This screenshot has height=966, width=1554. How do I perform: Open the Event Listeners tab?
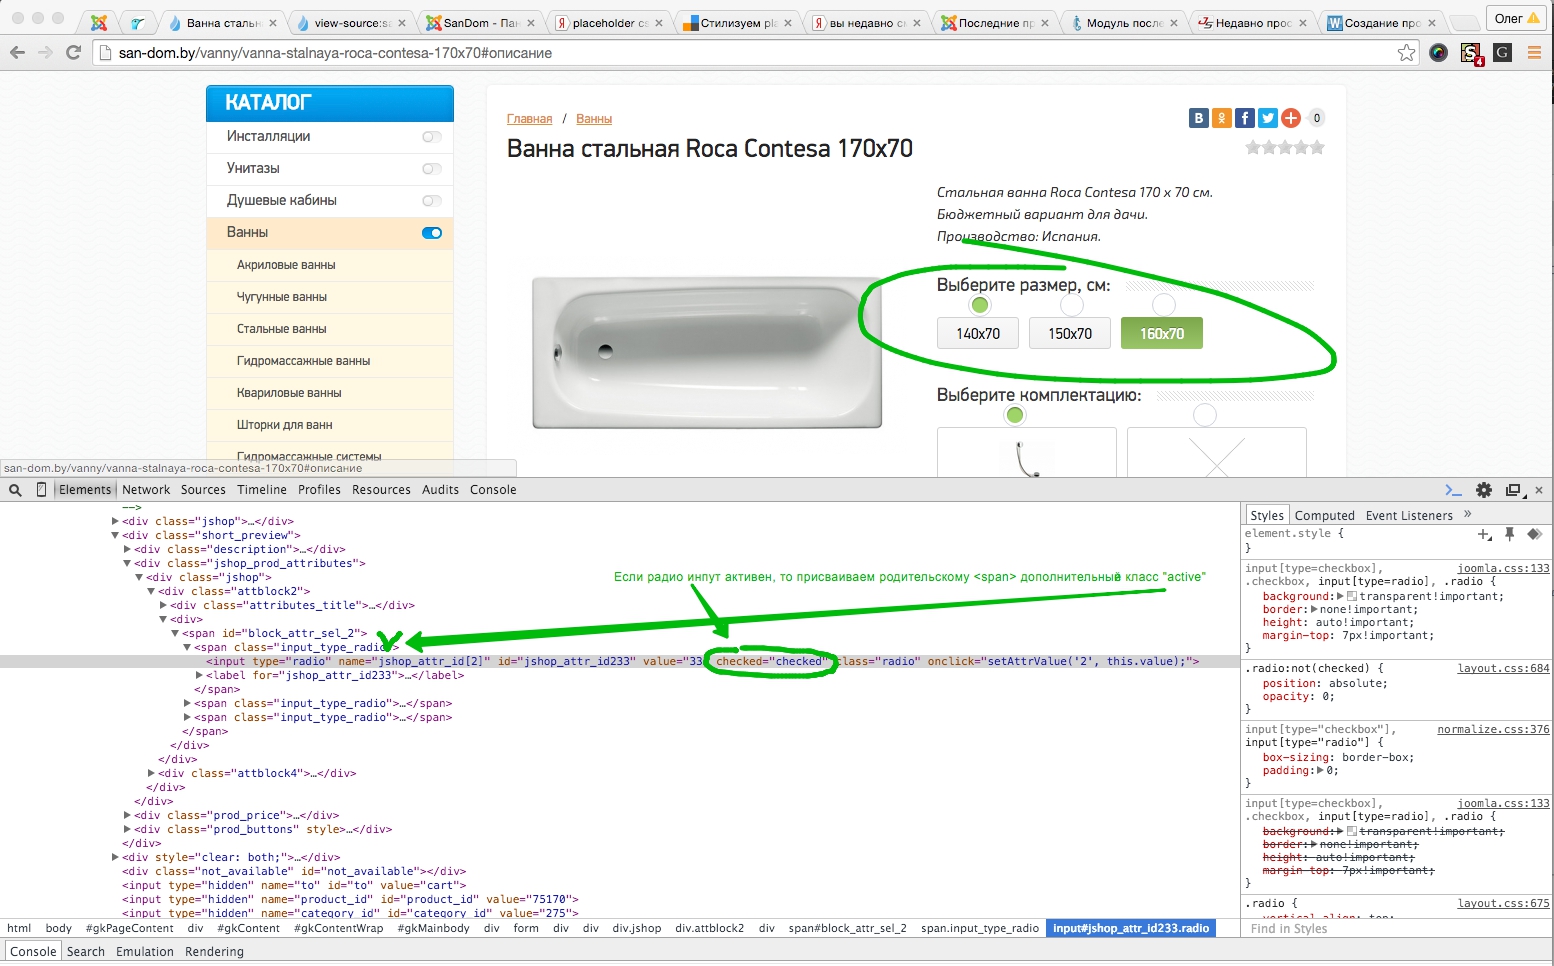pos(1409,515)
